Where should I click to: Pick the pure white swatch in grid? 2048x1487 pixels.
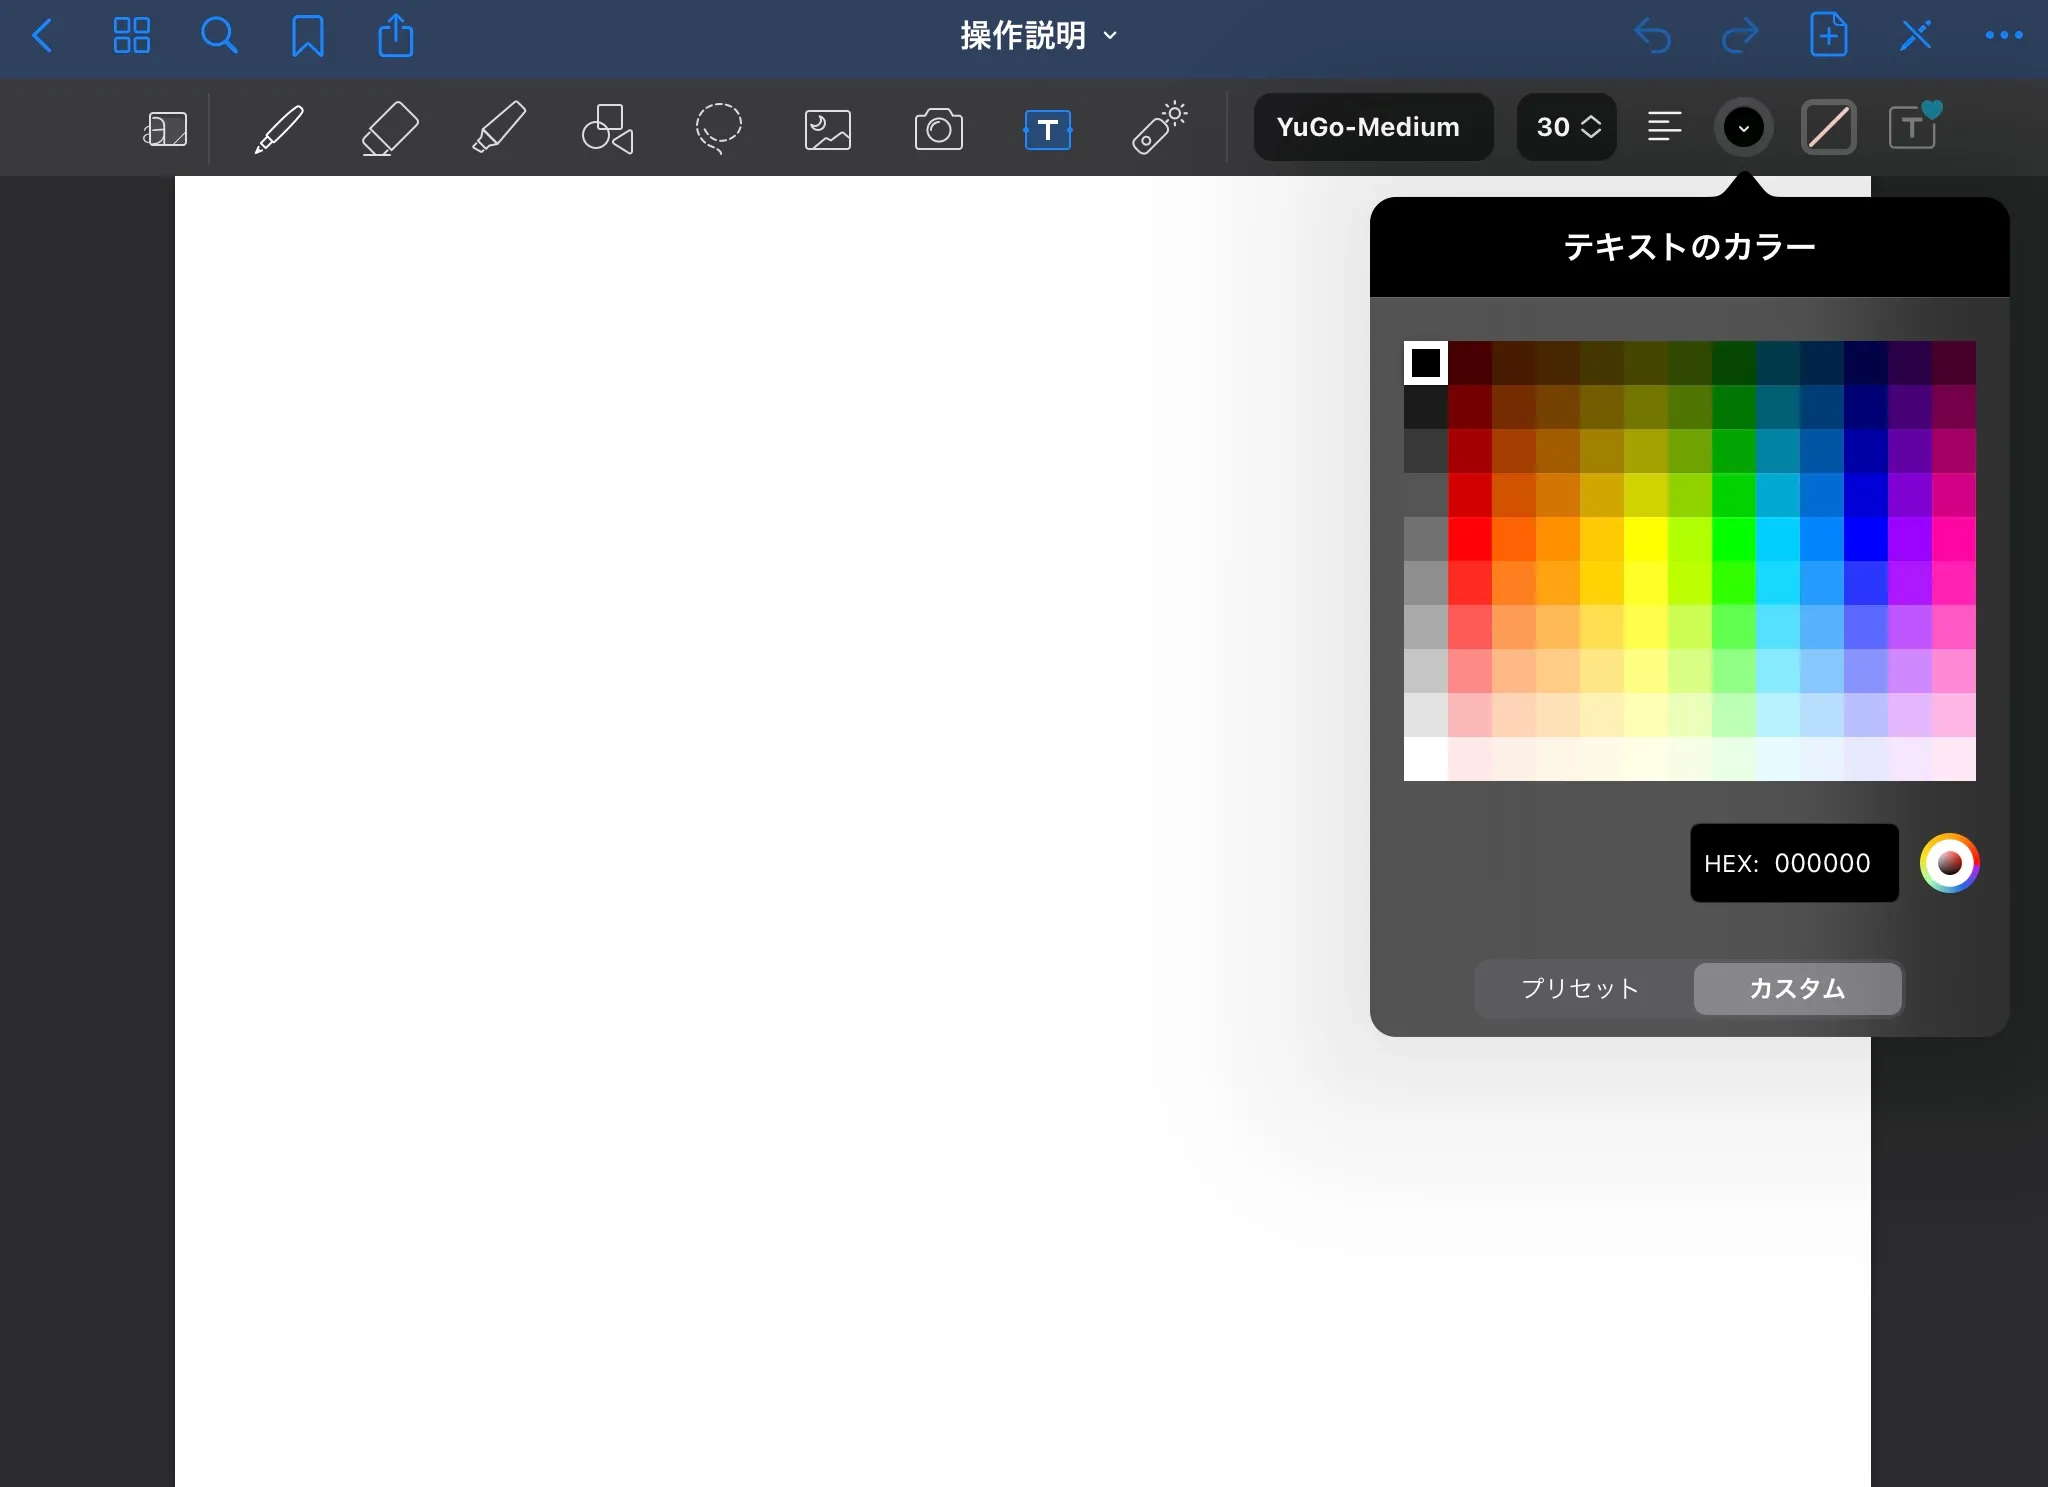pos(1425,759)
